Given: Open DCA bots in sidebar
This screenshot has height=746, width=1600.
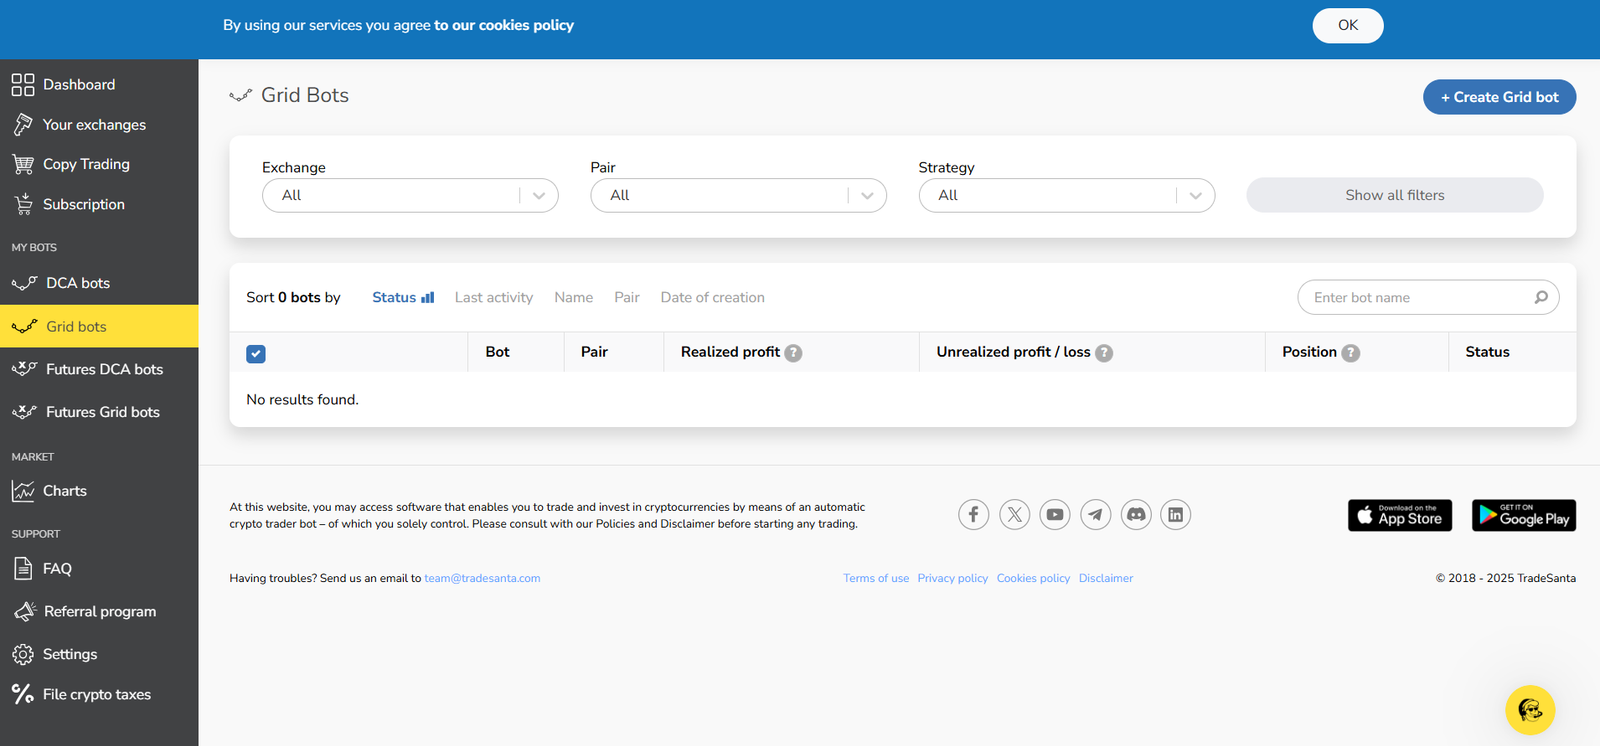Looking at the screenshot, I should click(x=78, y=283).
